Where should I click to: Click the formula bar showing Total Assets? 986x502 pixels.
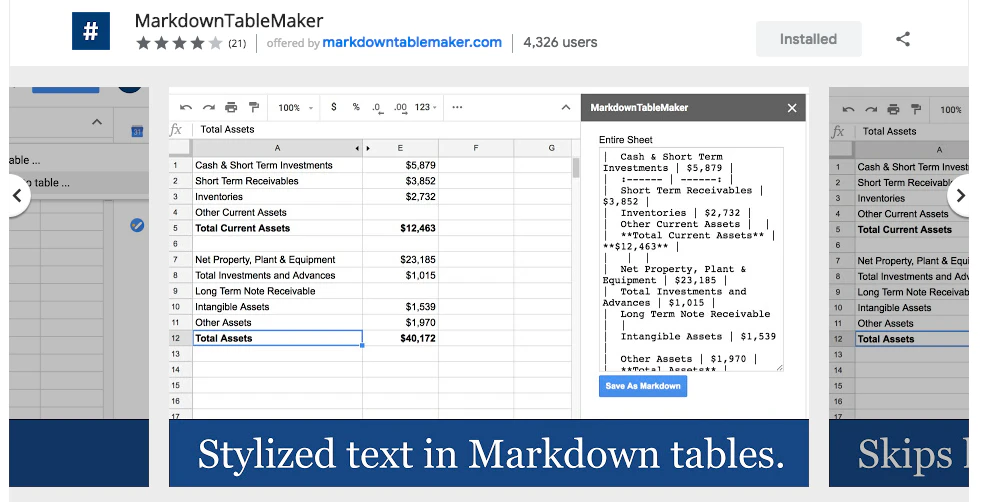click(x=384, y=130)
